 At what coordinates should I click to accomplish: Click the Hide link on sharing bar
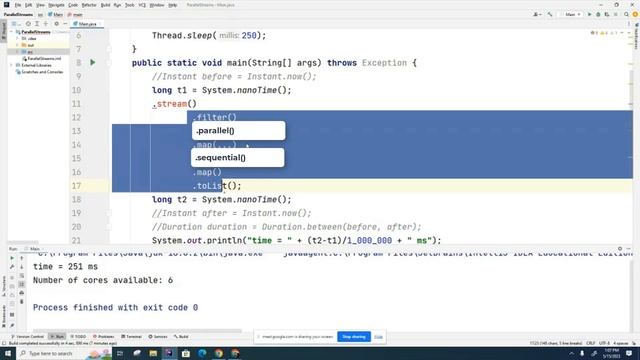[x=378, y=337]
